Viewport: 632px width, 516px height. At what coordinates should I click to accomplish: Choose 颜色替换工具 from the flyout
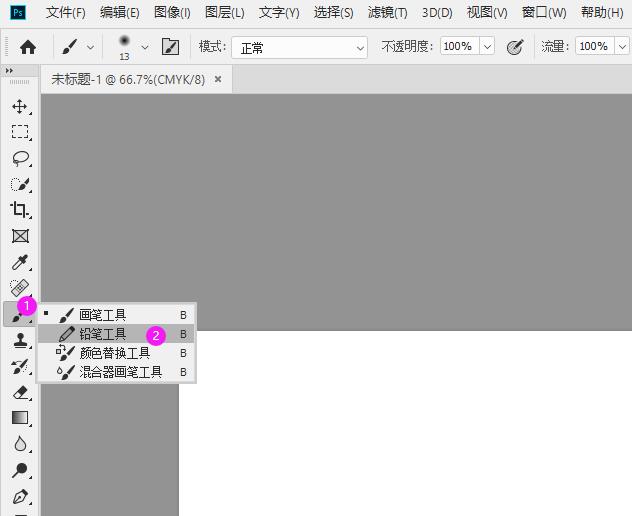pos(116,353)
